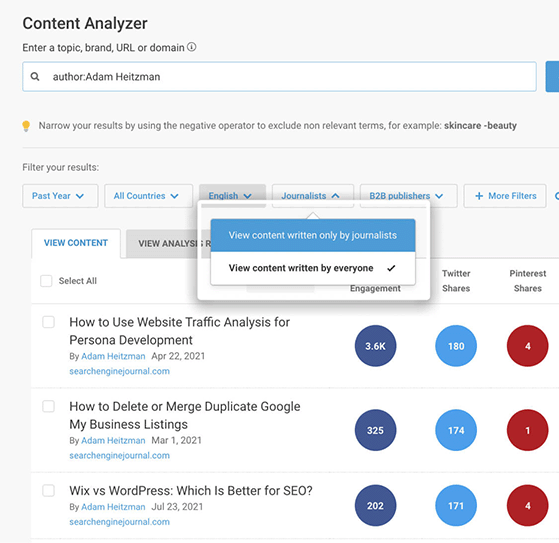Switch to the View Content tab
Image resolution: width=559 pixels, height=543 pixels.
tap(76, 243)
